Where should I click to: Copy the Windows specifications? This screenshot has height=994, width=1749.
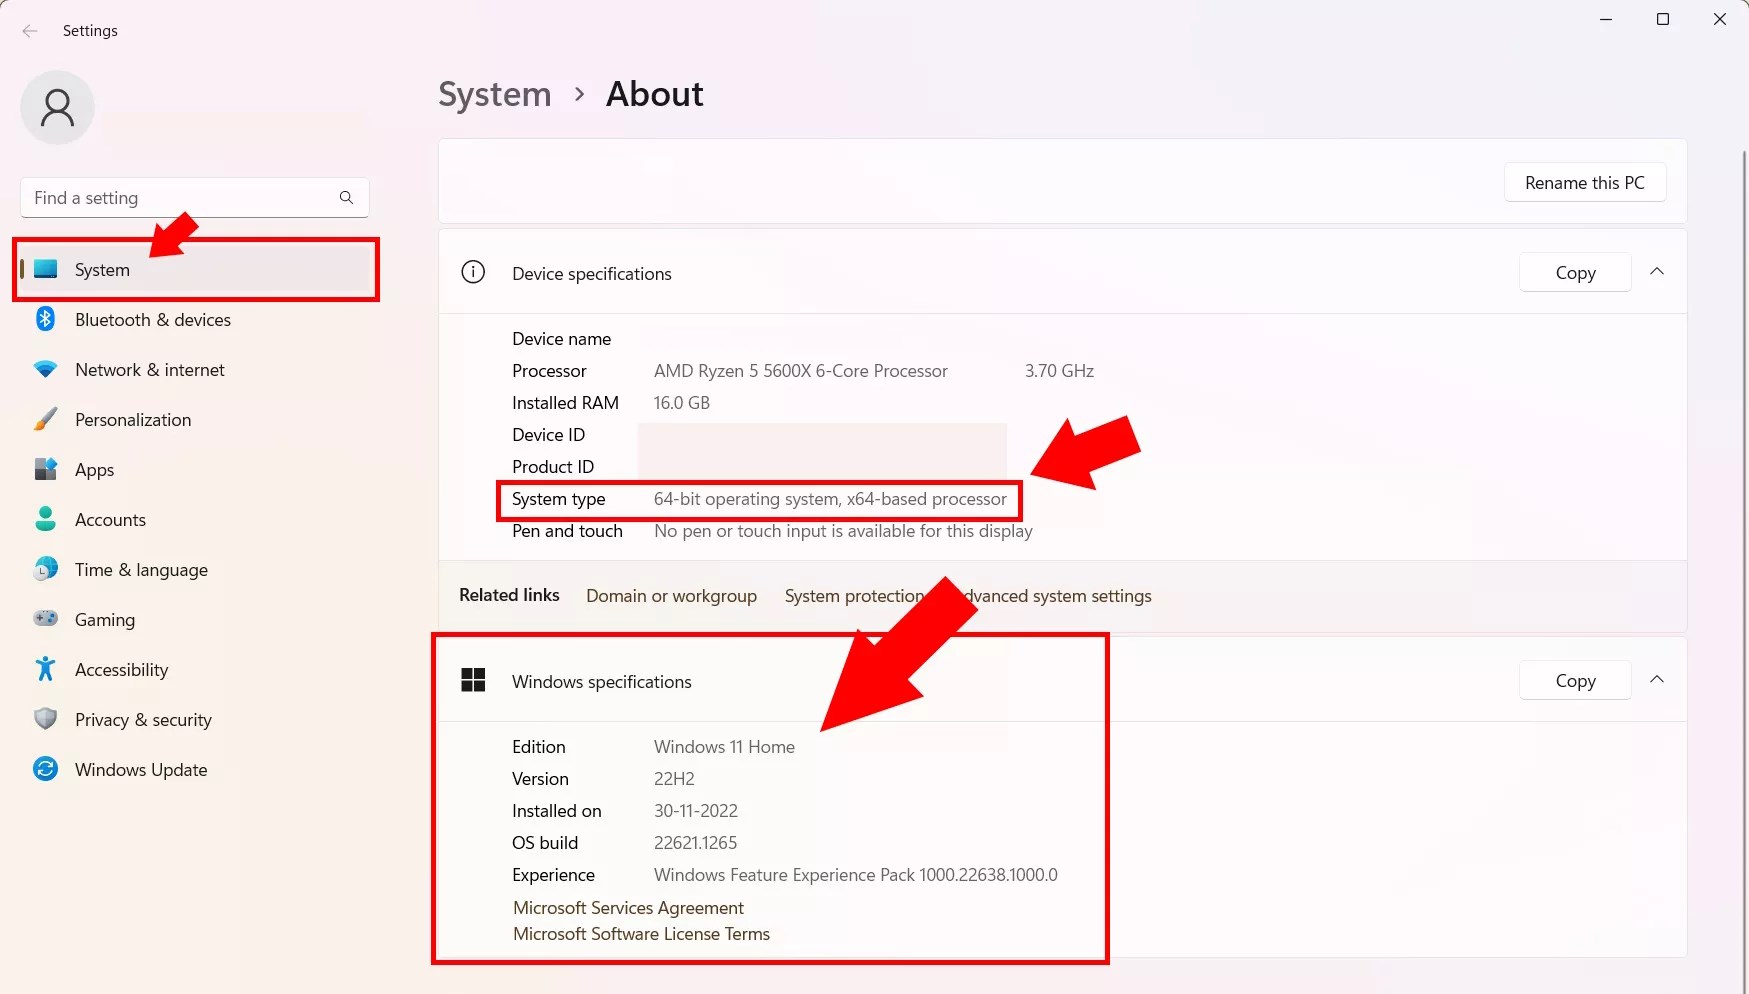[x=1575, y=681]
